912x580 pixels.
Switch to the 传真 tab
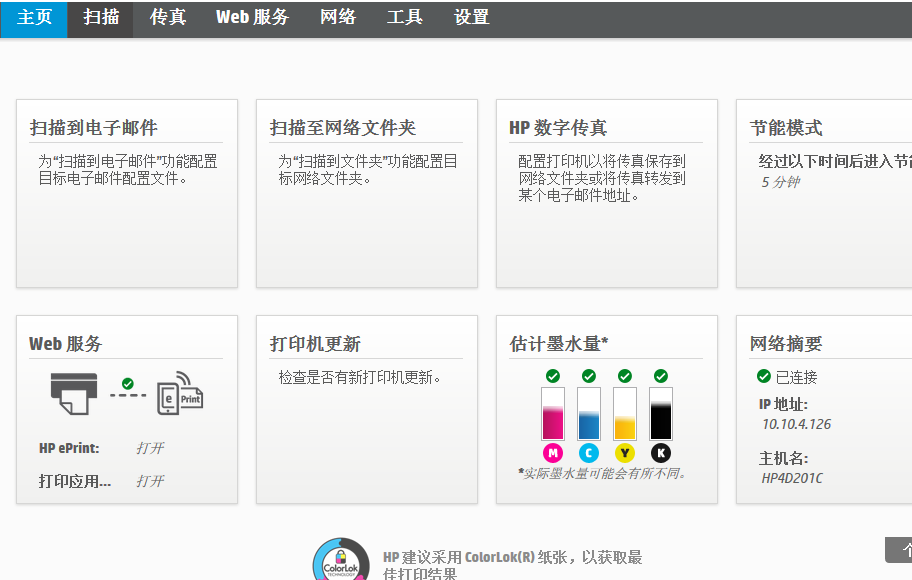point(168,18)
